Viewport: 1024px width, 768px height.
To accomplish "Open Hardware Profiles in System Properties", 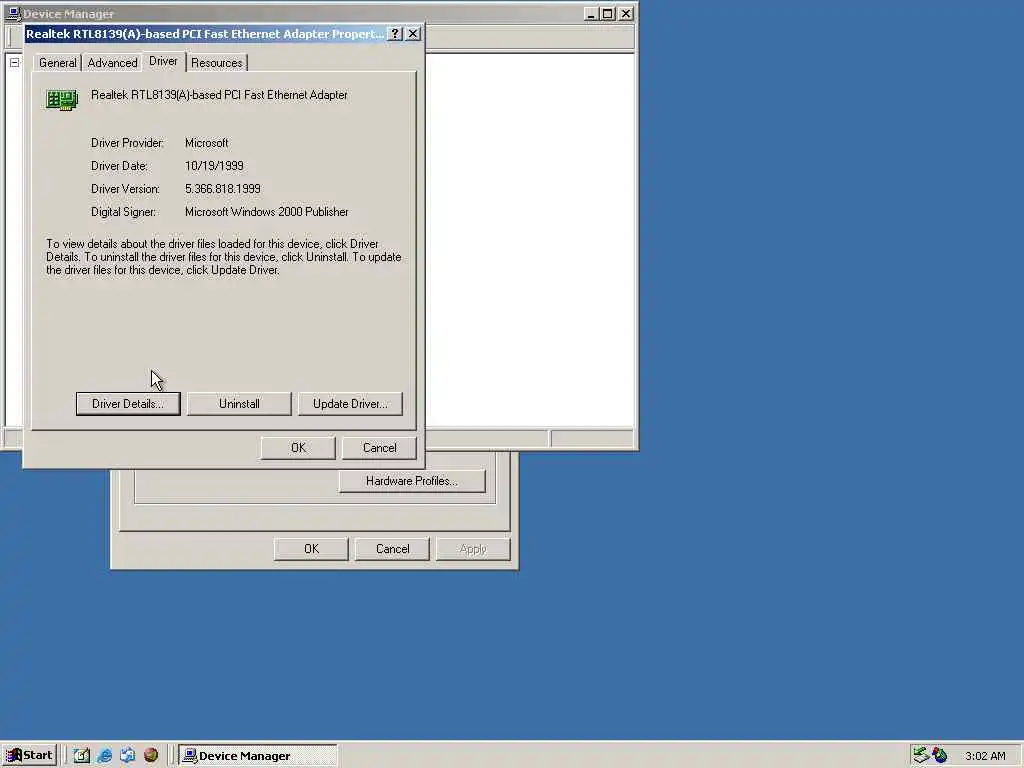I will point(412,481).
